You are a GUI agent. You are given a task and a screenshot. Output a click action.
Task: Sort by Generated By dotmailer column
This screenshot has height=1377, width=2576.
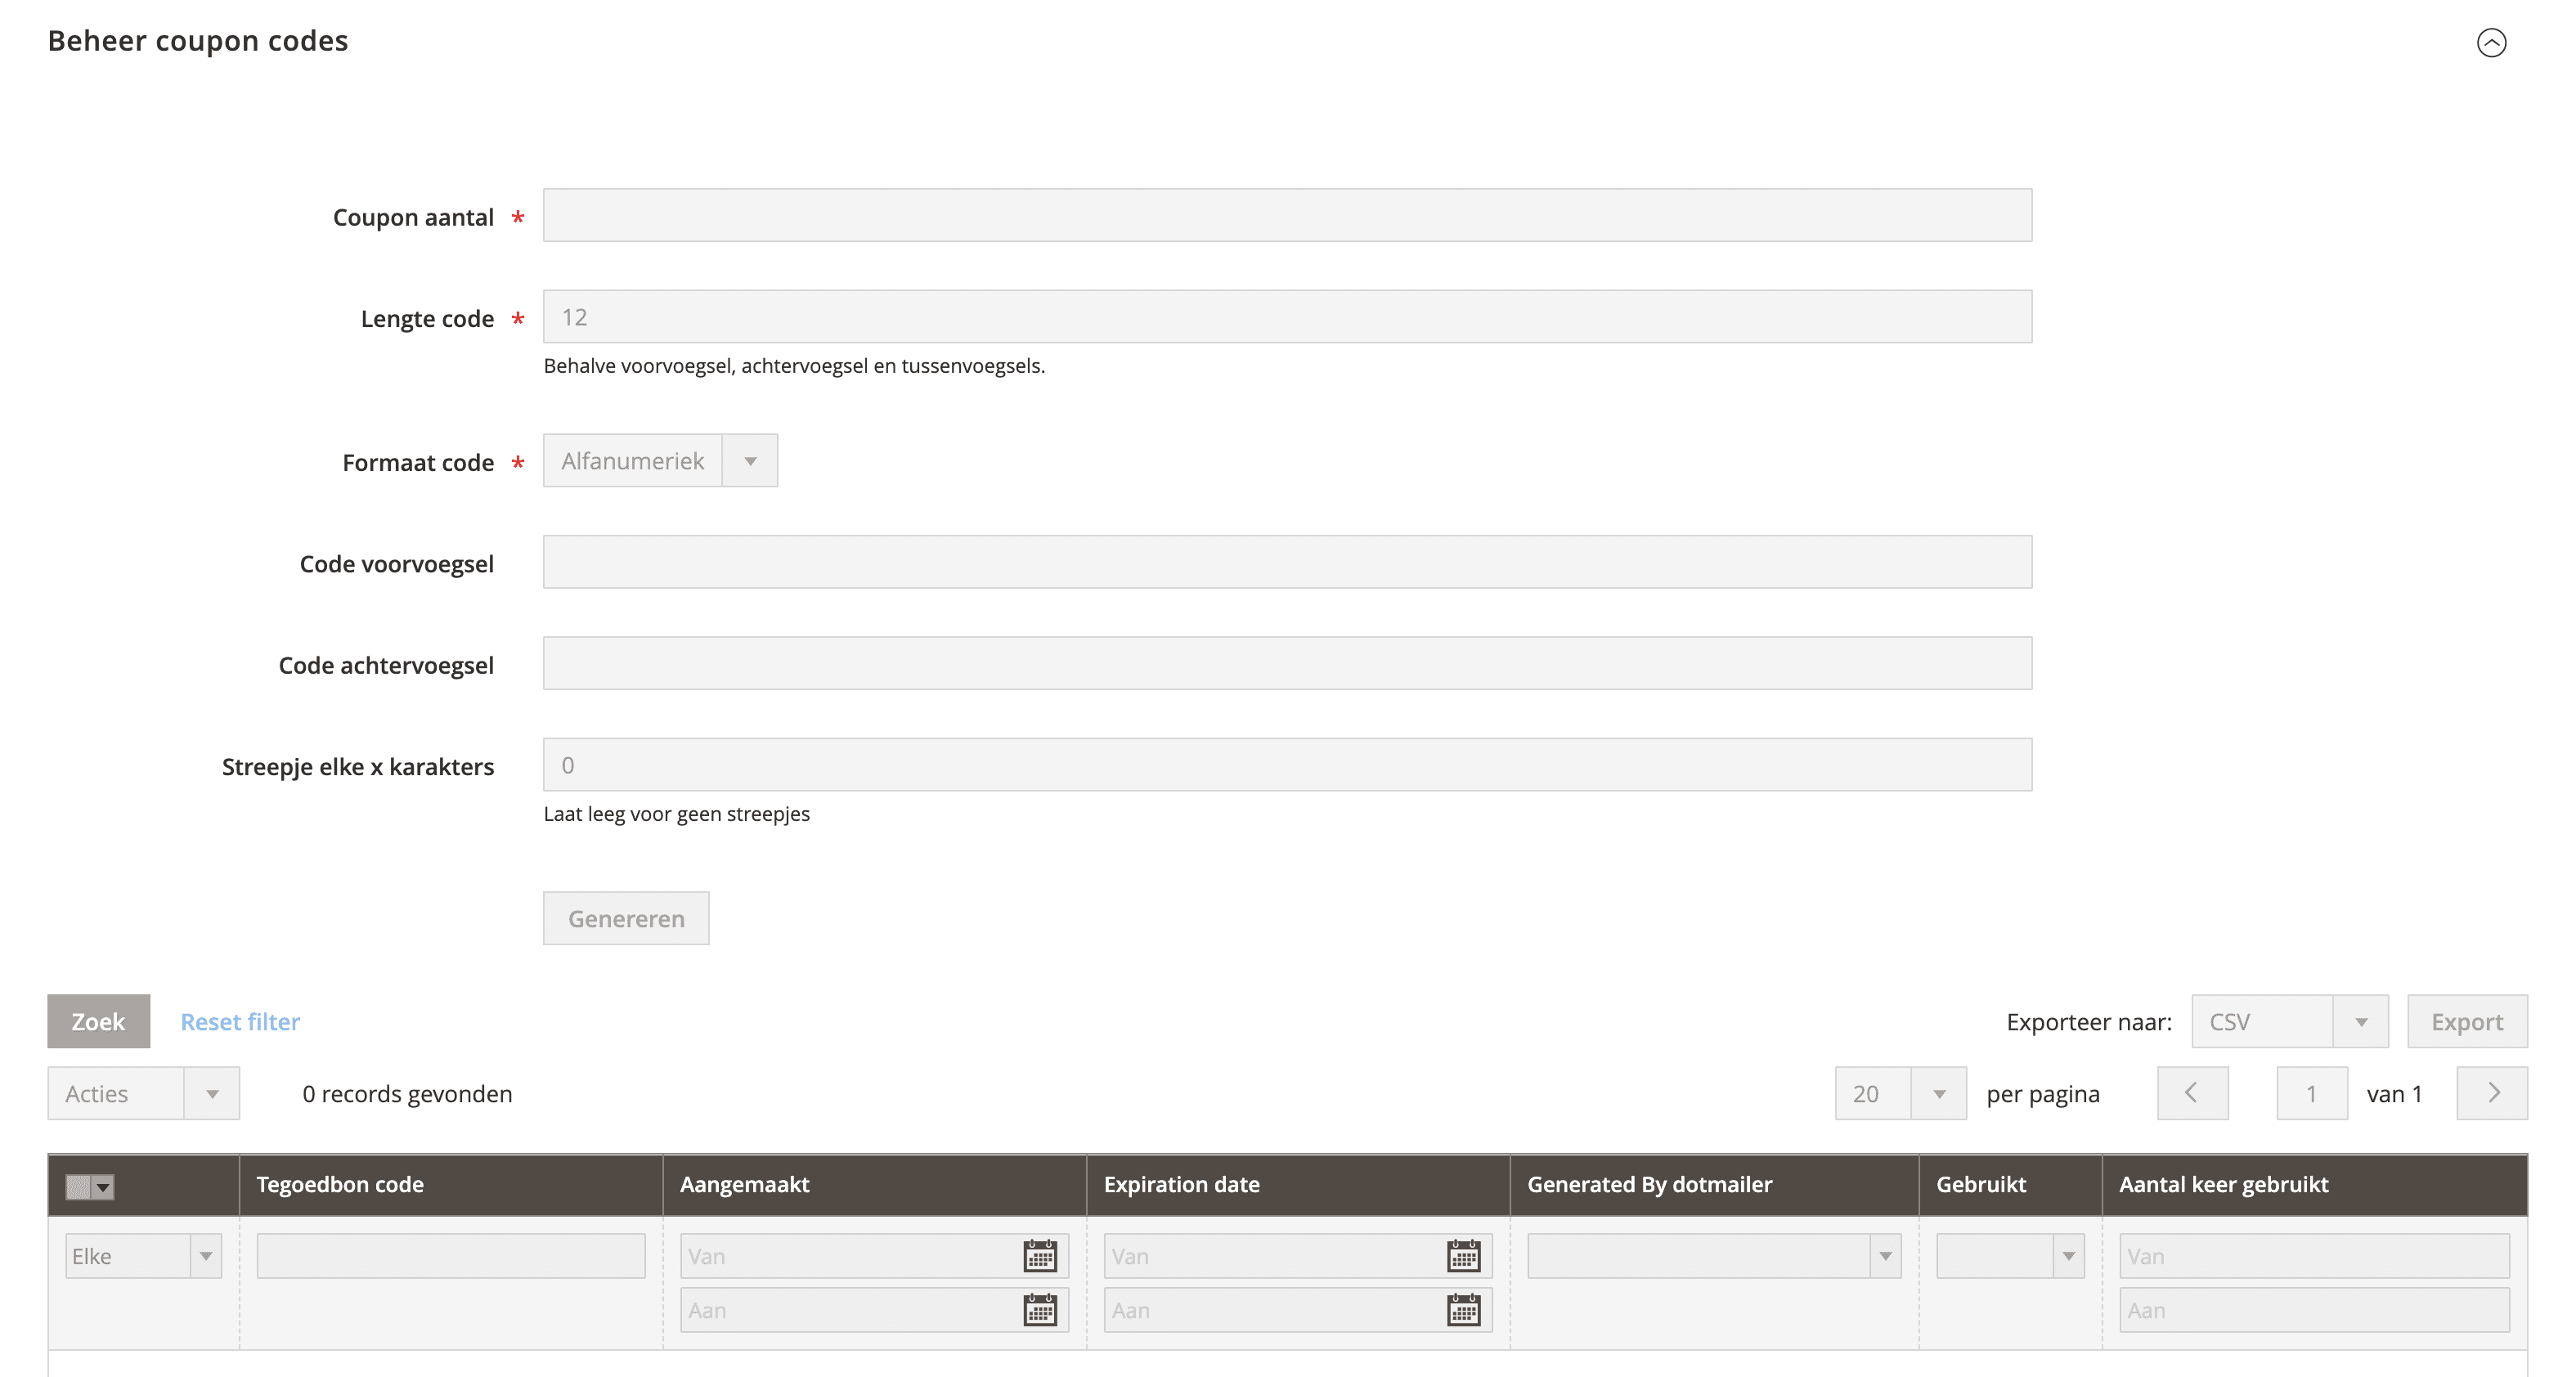1714,1185
